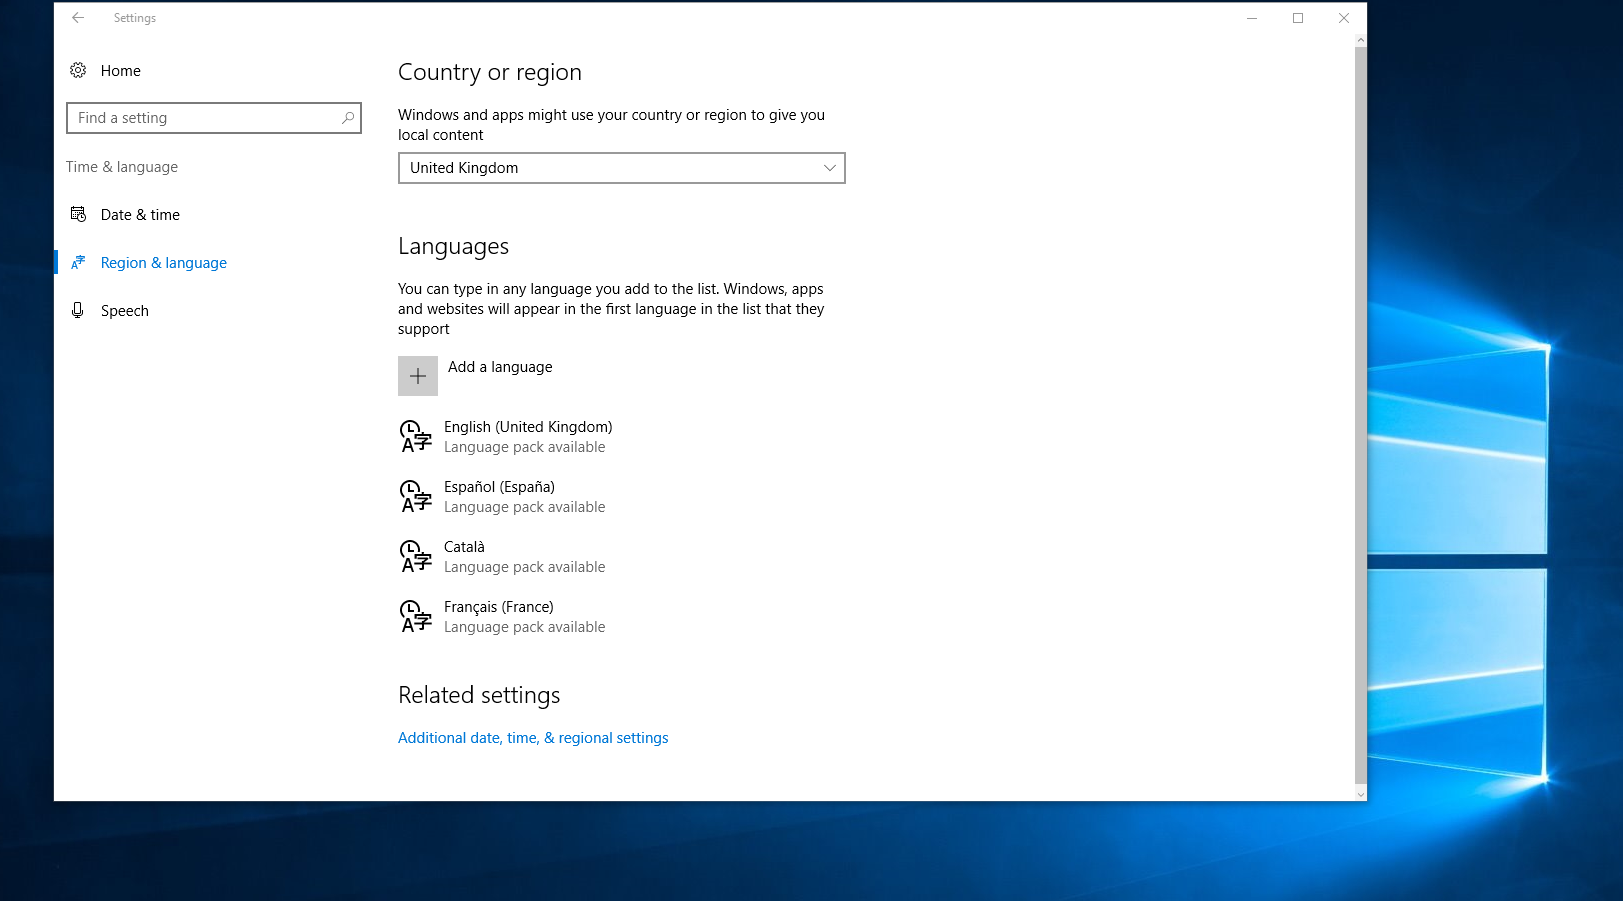This screenshot has height=901, width=1623.
Task: Click the search magnifier icon
Action: tap(348, 118)
